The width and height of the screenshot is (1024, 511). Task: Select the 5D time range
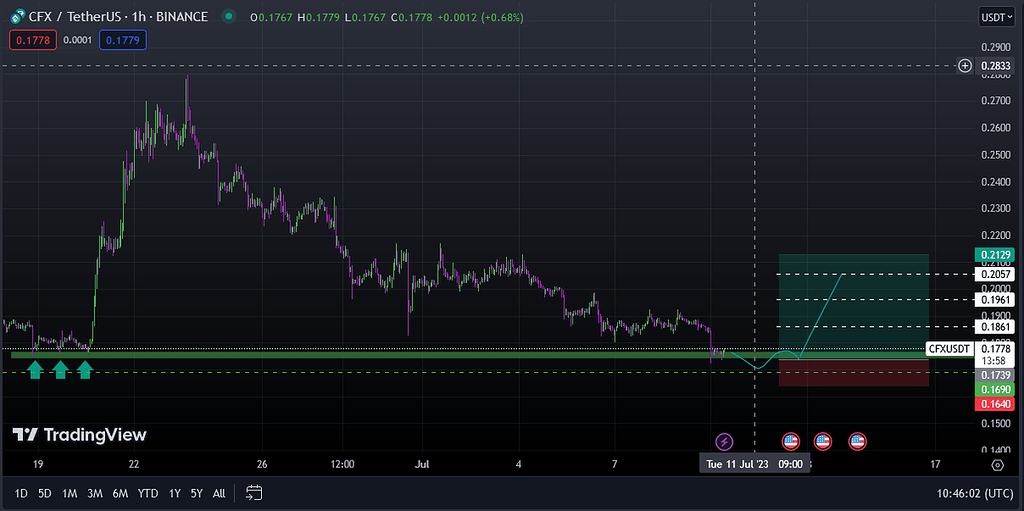pos(44,493)
